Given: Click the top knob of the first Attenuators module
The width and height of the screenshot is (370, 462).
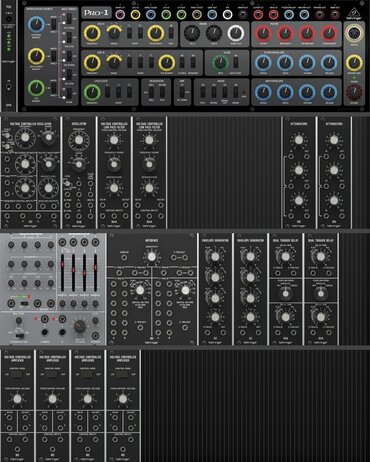Looking at the screenshot, I should [299, 140].
